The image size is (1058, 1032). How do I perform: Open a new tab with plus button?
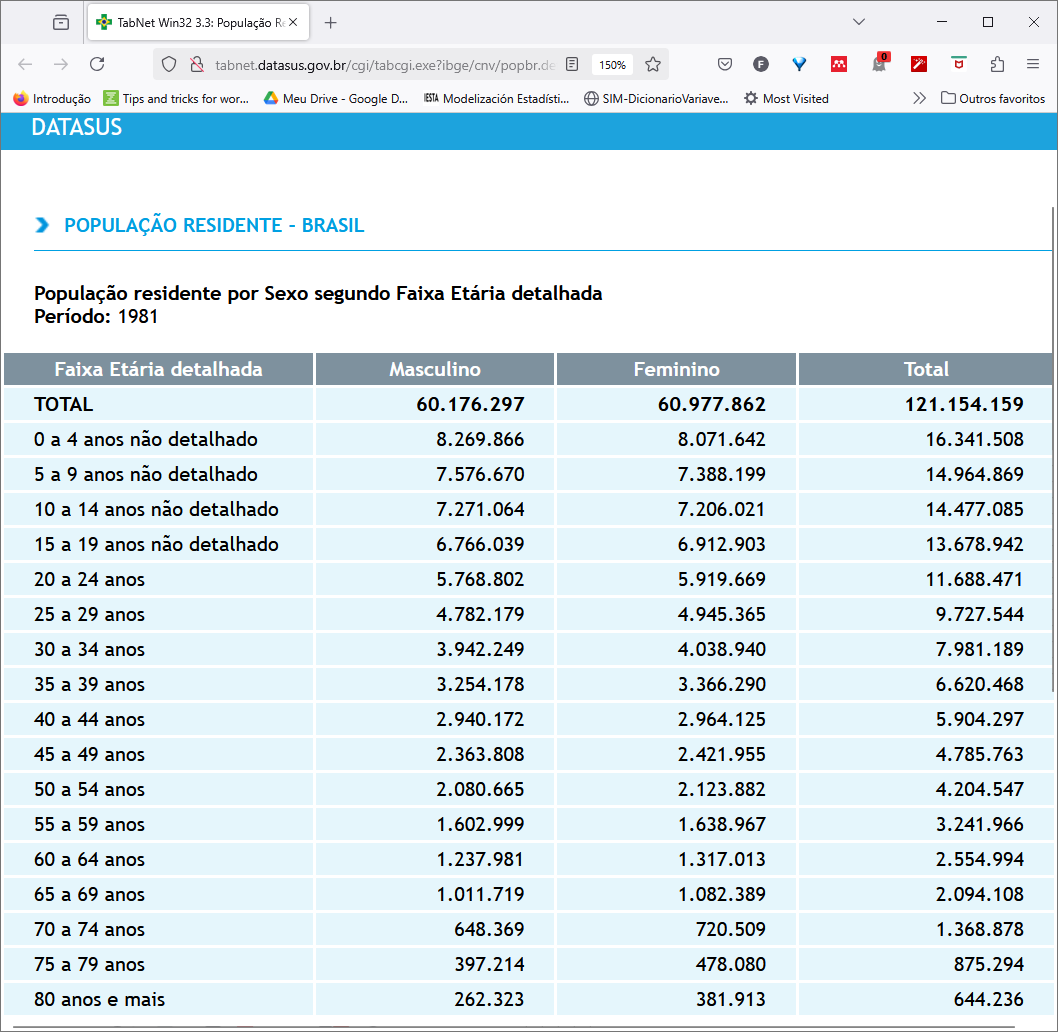coord(331,22)
